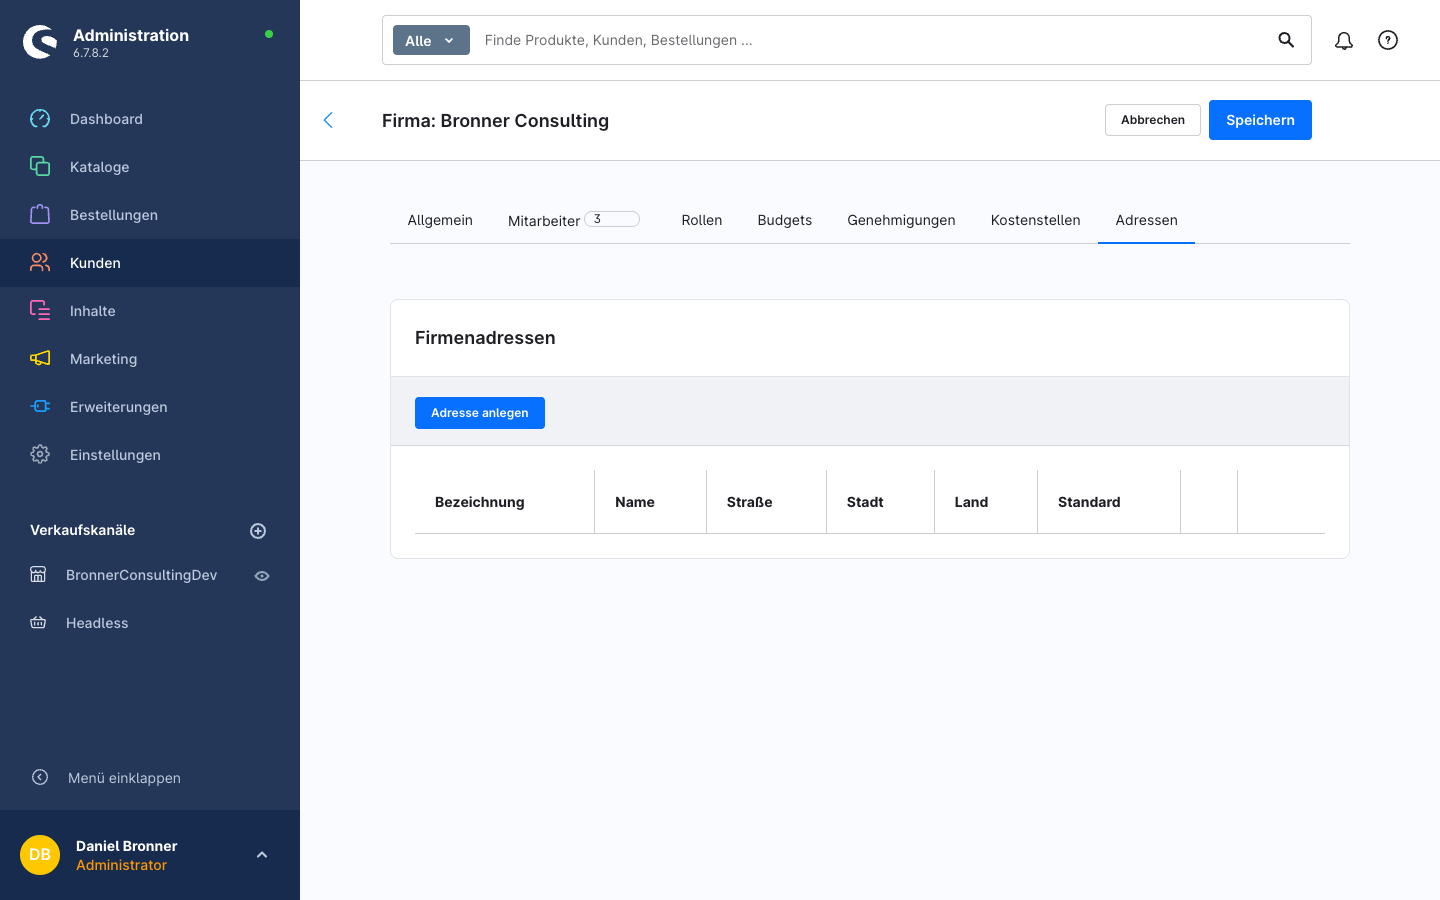The image size is (1440, 900).
Task: Add a new Verkaufskanal with plus icon
Action: pyautogui.click(x=258, y=531)
